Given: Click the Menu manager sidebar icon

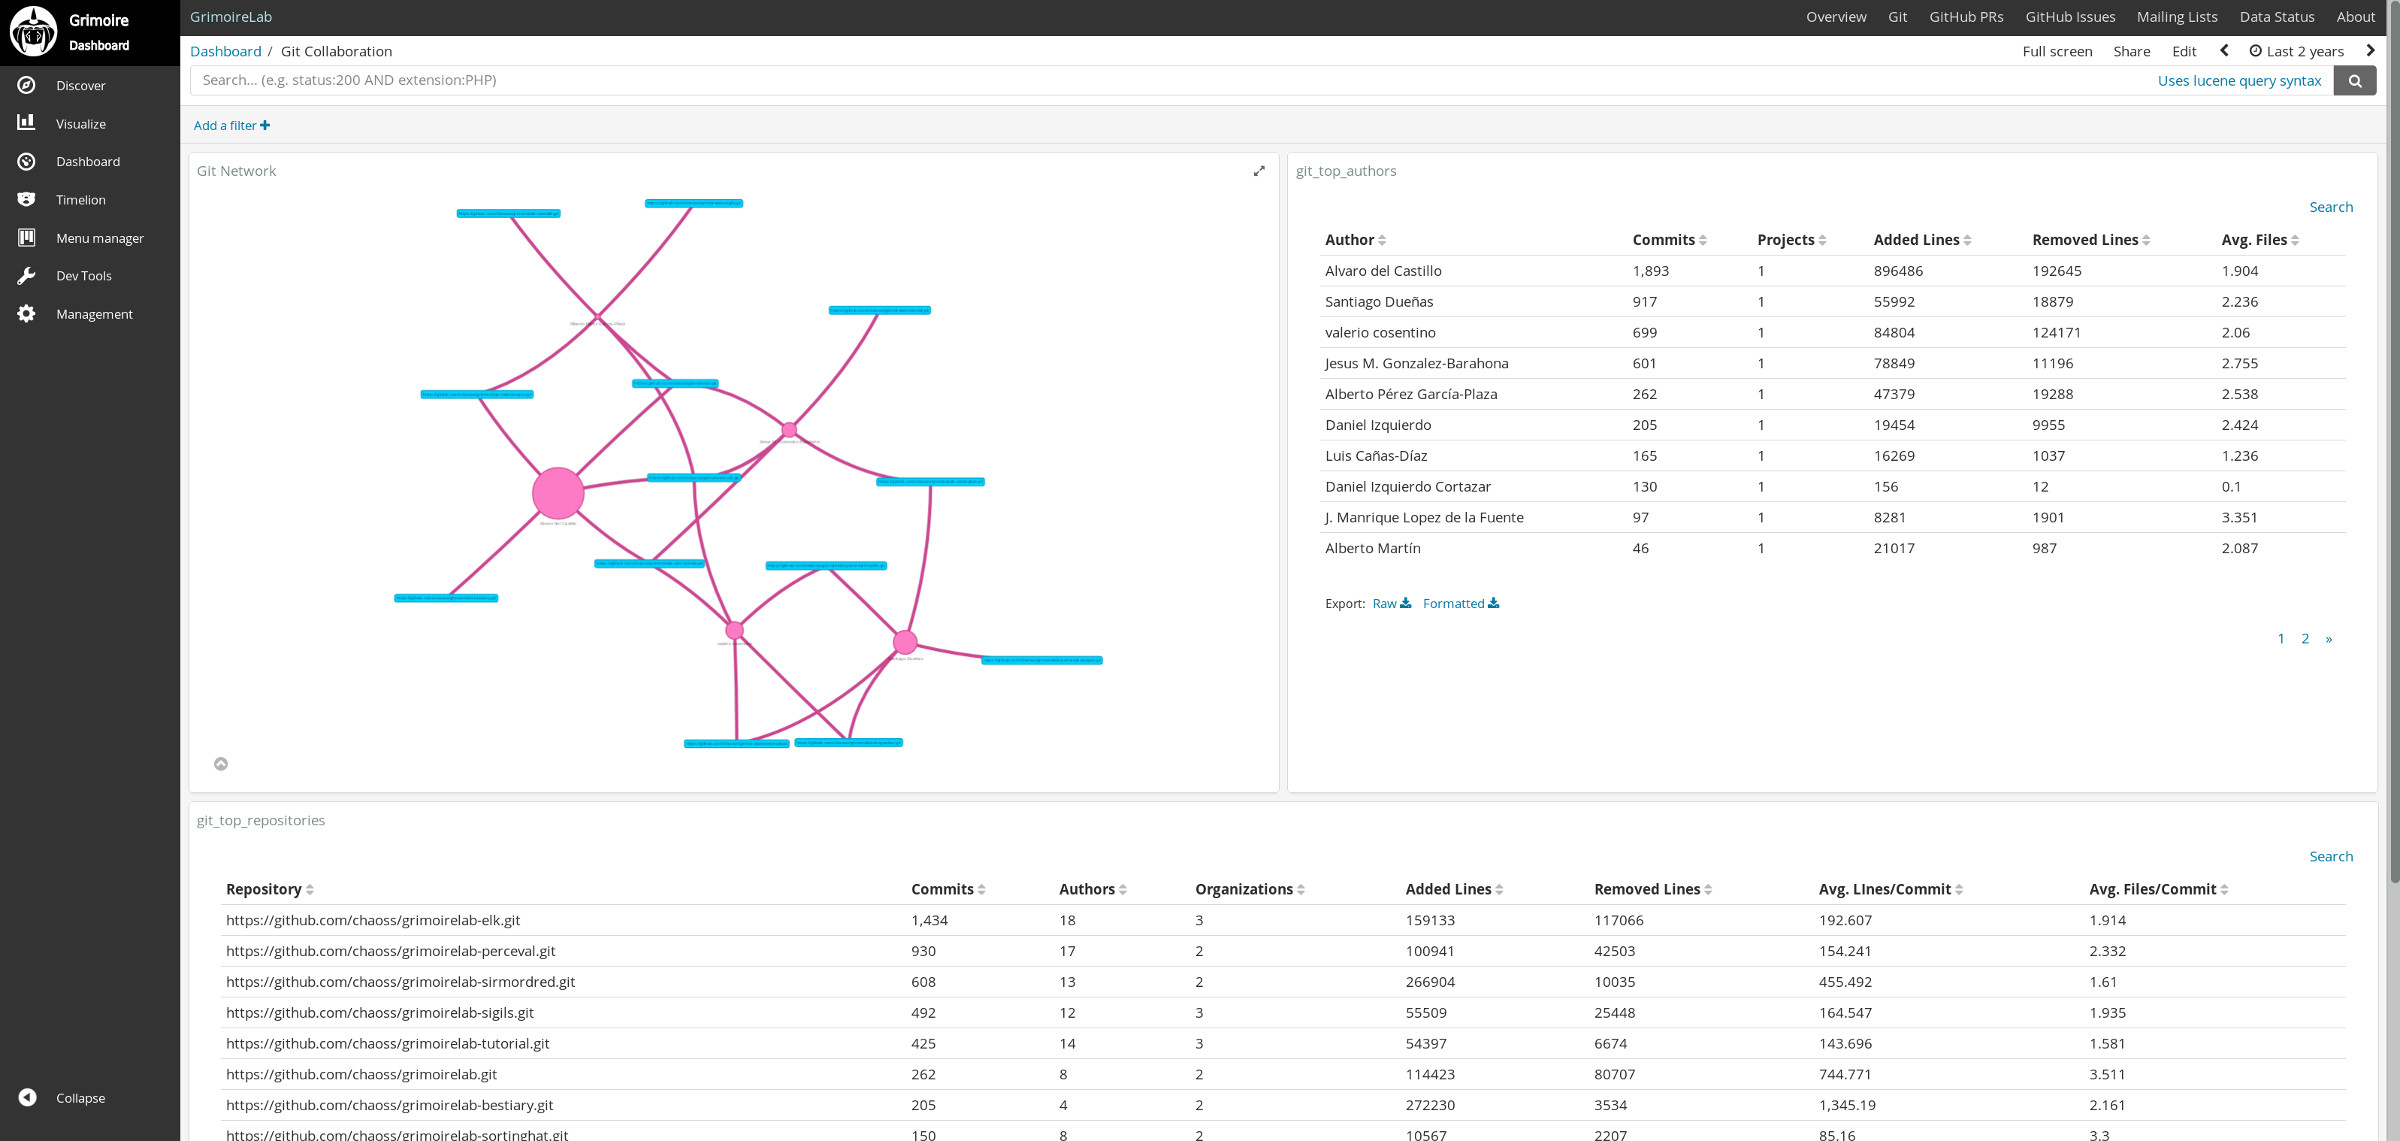Looking at the screenshot, I should [27, 238].
